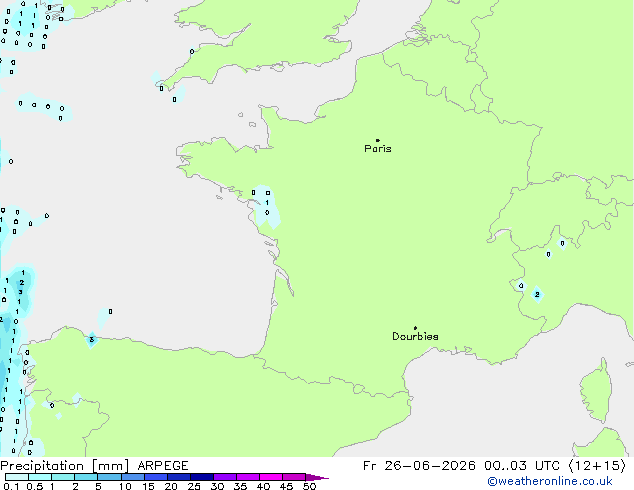The image size is (634, 490).
Task: Click the Dourbies location dot marker
Action: pyautogui.click(x=415, y=328)
